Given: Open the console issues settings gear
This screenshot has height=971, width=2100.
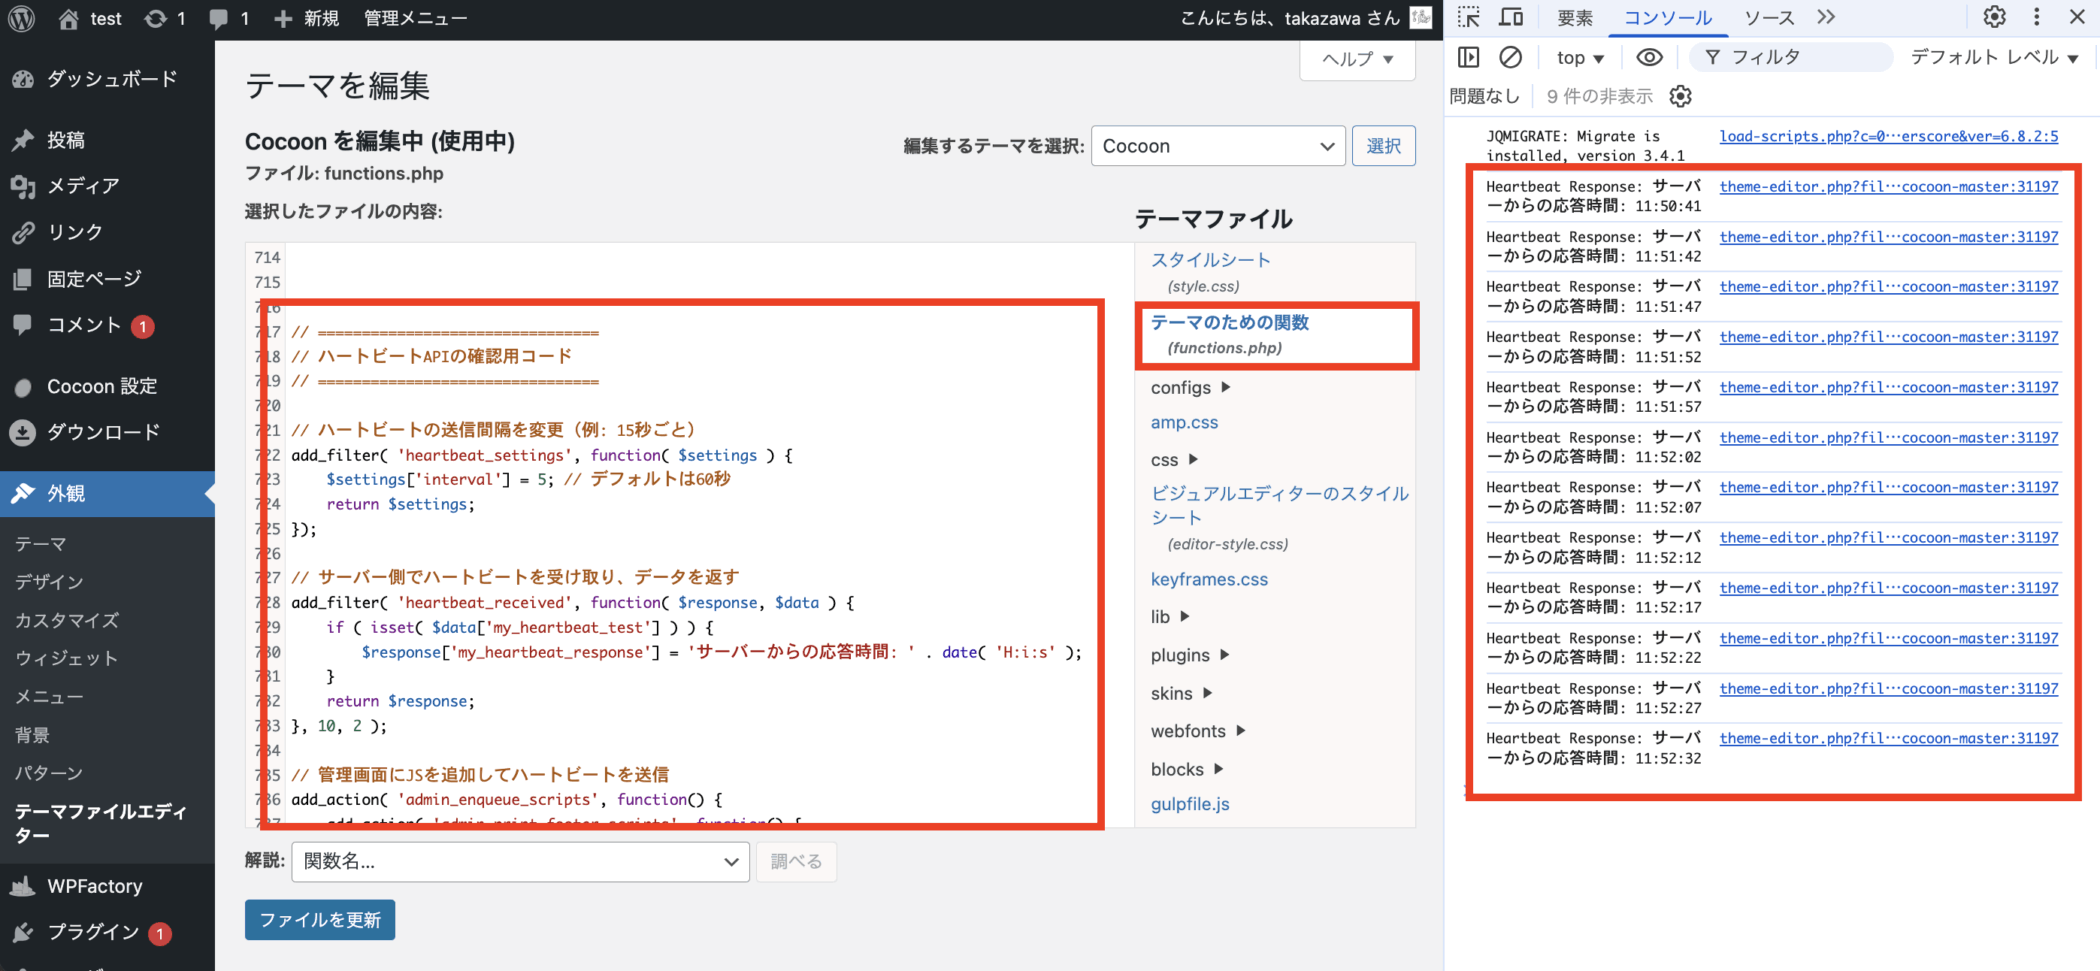Looking at the screenshot, I should point(1681,96).
